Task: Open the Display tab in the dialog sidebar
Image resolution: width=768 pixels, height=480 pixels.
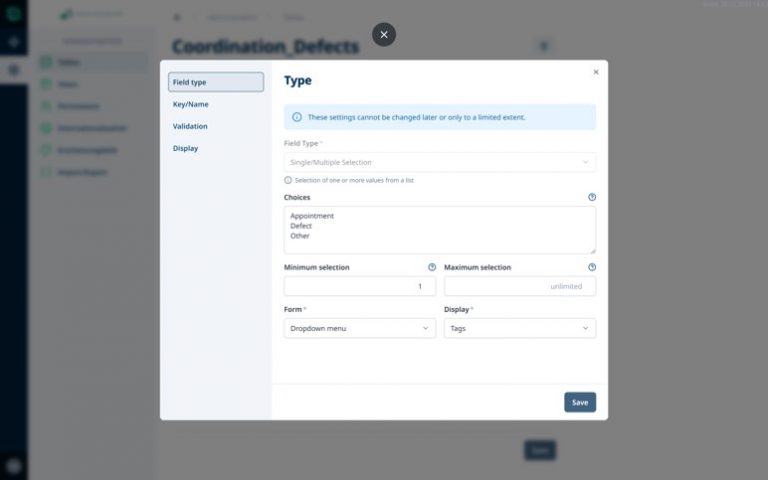Action: tap(185, 148)
